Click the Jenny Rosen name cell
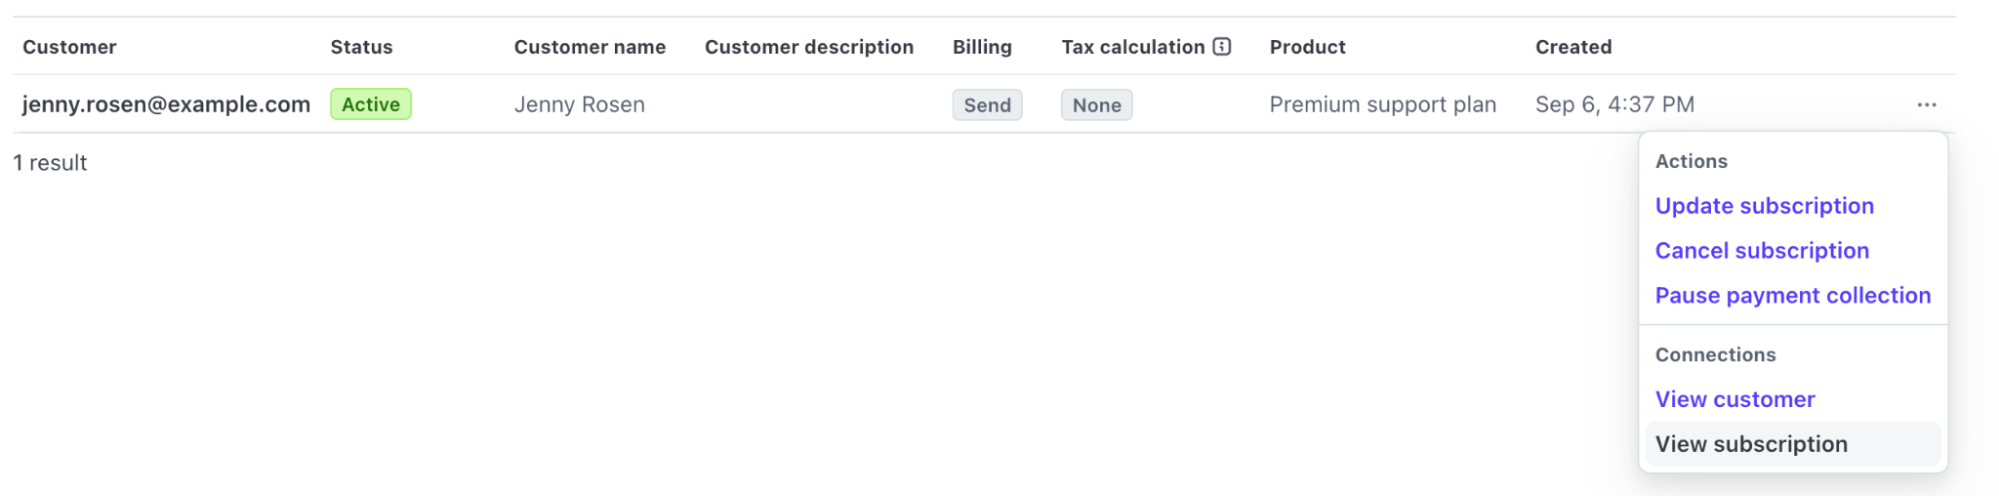The height and width of the screenshot is (496, 1999). coord(579,105)
